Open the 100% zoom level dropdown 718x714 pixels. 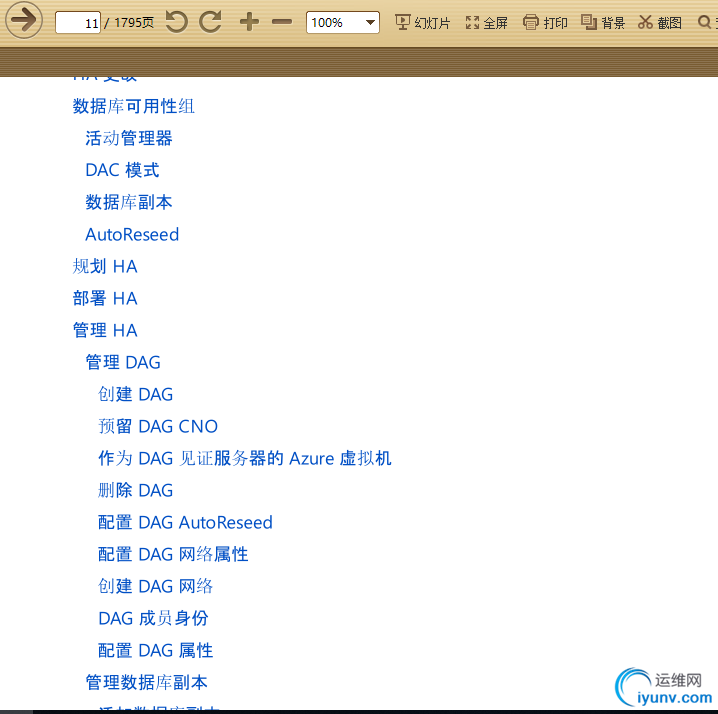click(x=343, y=22)
